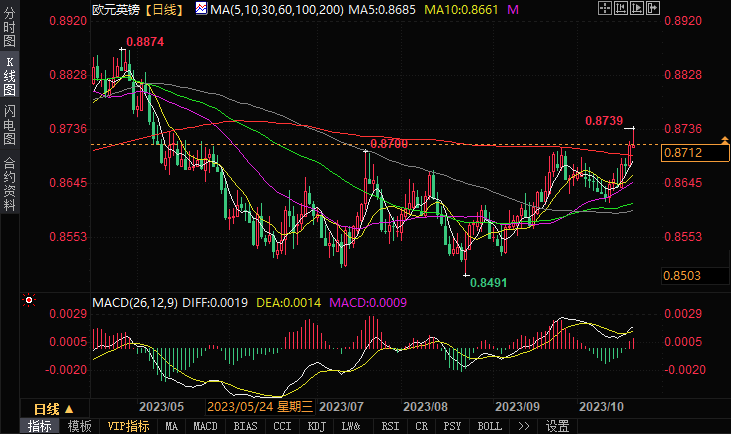731x434 pixels.
Task: Open the 闪电图 sidebar tab
Action: (10, 124)
